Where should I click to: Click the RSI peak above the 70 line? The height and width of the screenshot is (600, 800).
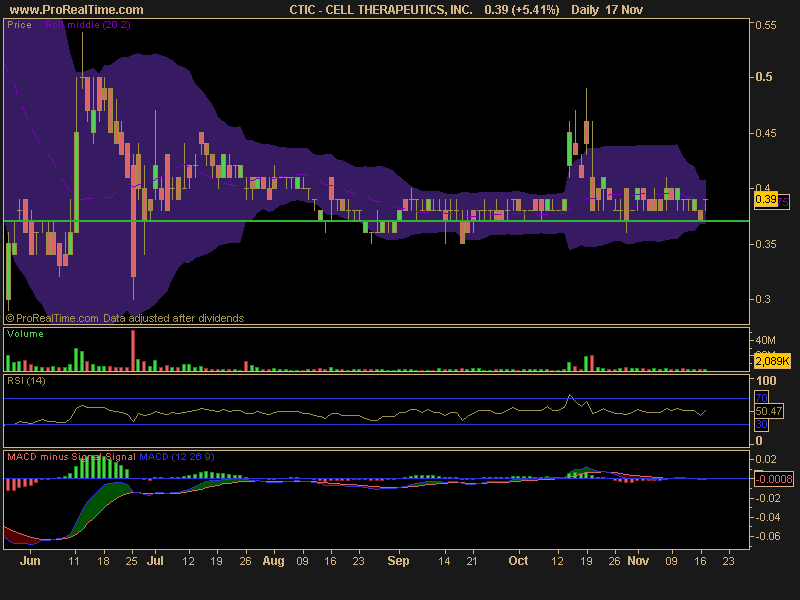(x=570, y=395)
